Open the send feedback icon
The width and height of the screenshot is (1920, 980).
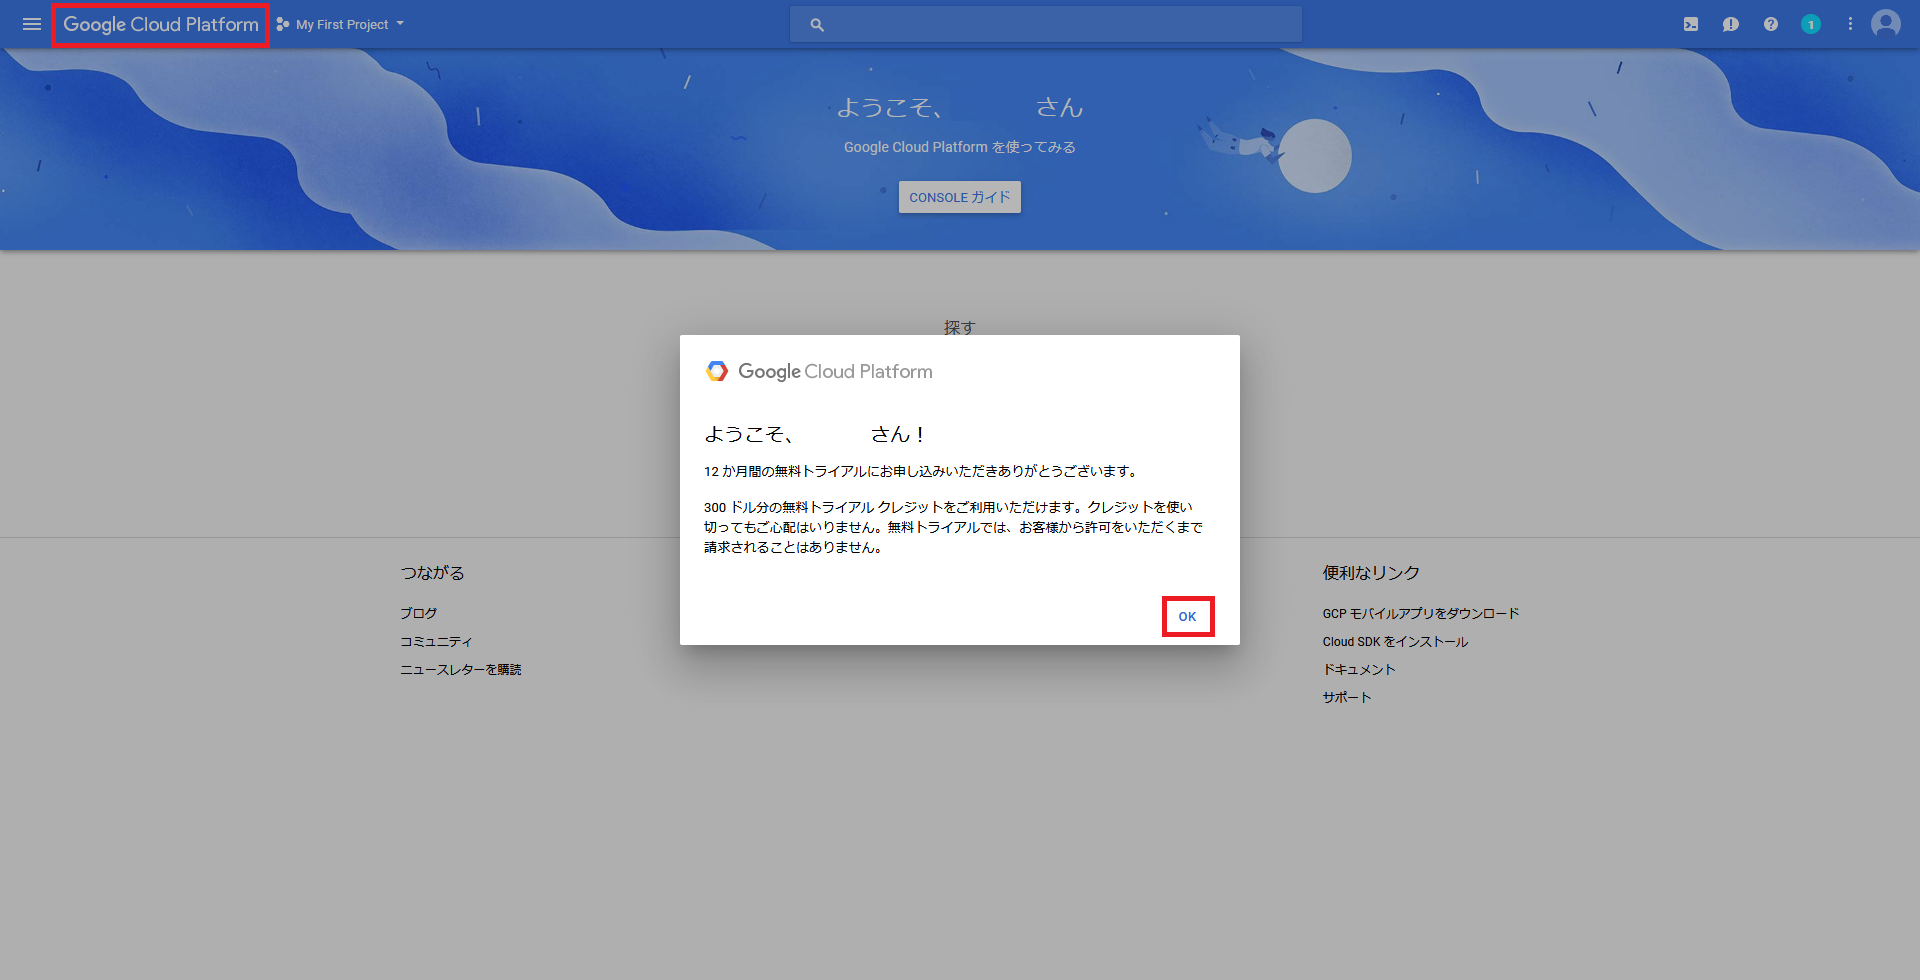click(x=1731, y=24)
